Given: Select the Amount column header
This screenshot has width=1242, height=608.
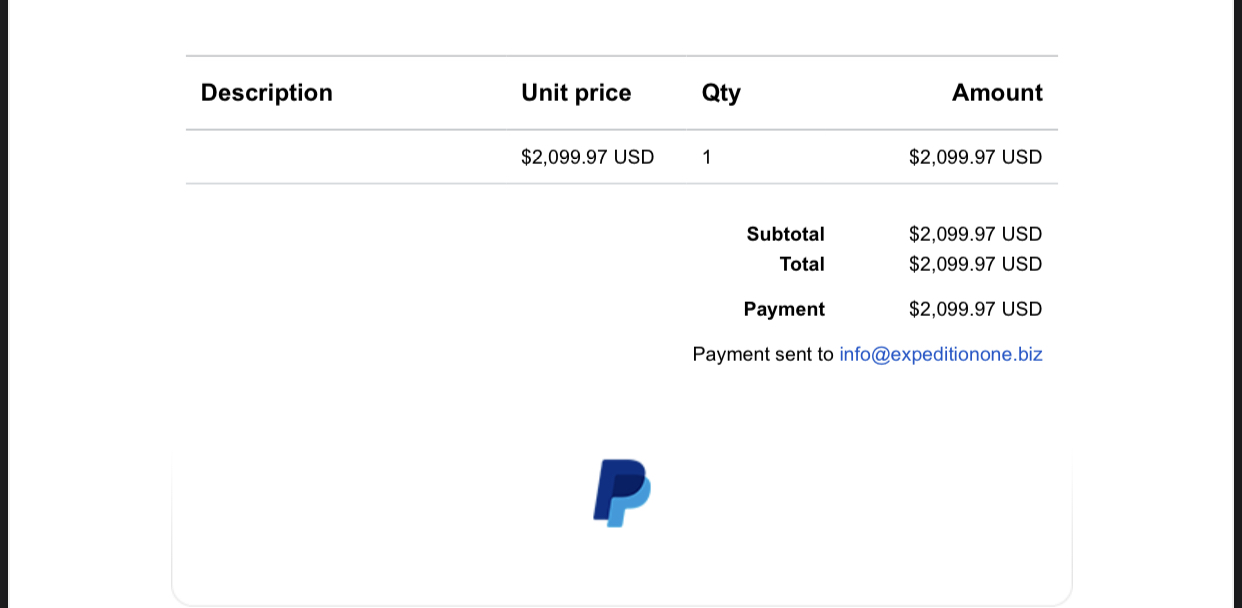Looking at the screenshot, I should point(997,93).
